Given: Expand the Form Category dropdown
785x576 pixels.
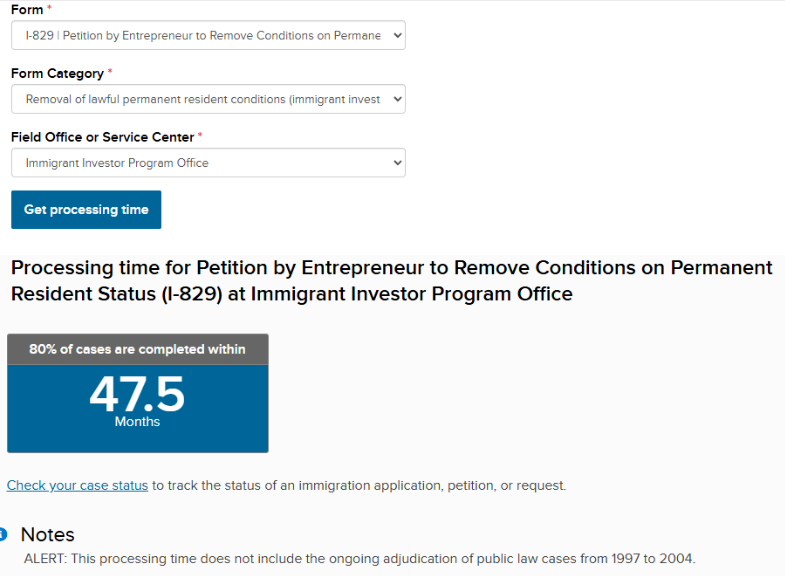Looking at the screenshot, I should click(200, 99).
